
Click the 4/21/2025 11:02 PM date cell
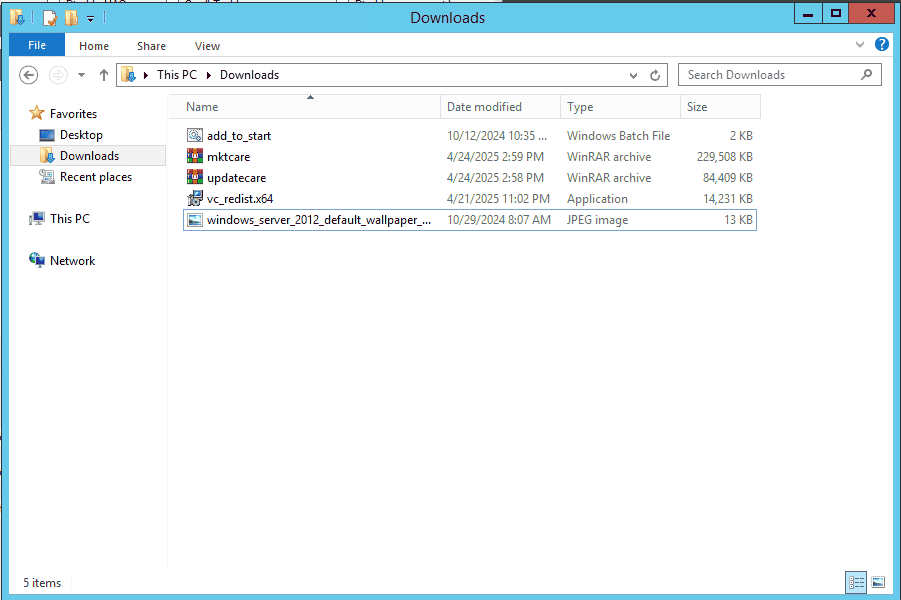point(498,199)
